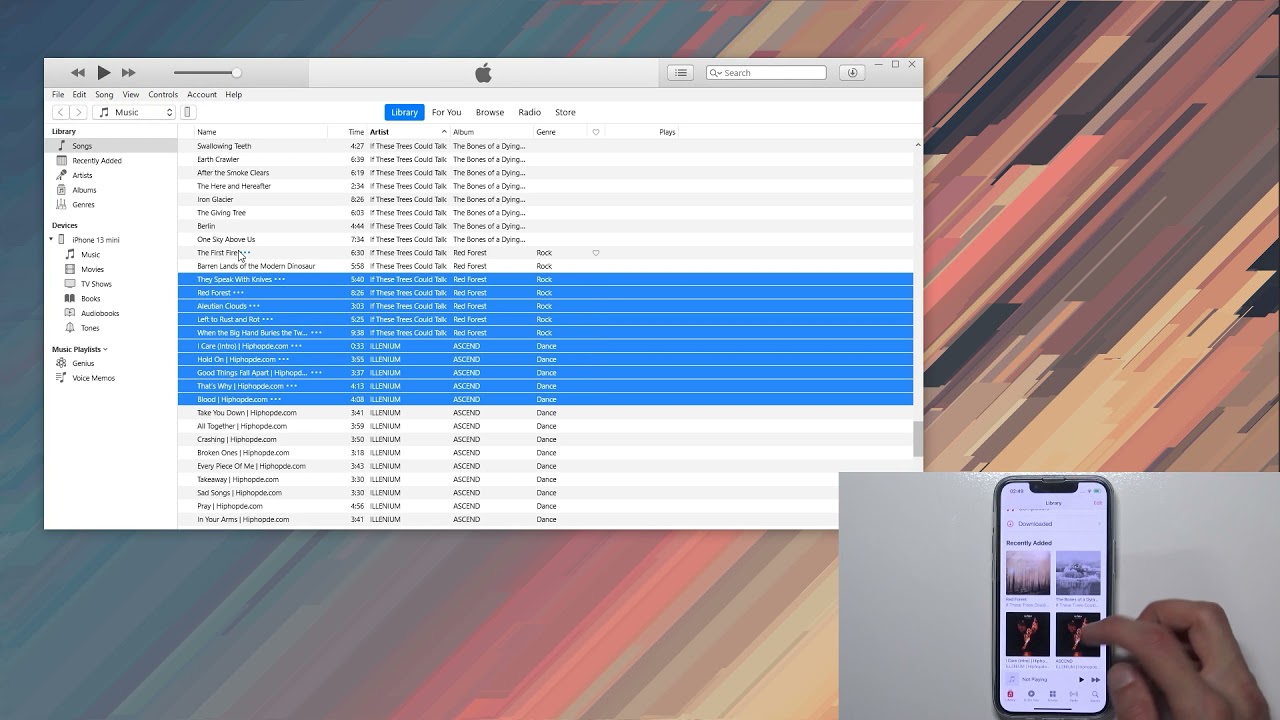
Task: Open the Controls menu
Action: point(163,95)
